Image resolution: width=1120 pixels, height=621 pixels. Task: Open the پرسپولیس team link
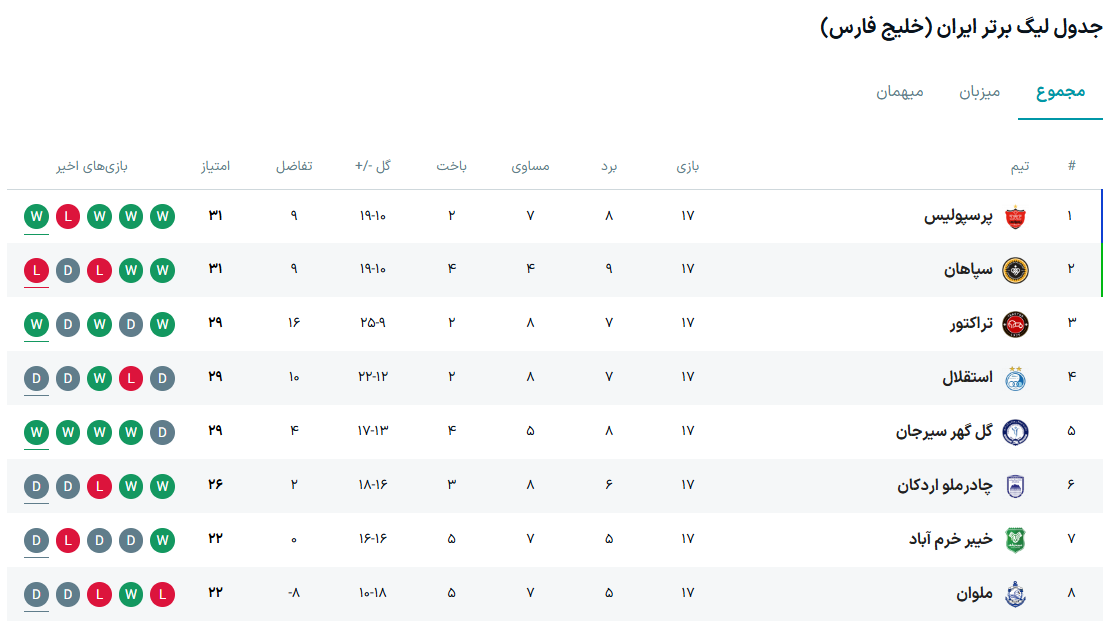958,216
